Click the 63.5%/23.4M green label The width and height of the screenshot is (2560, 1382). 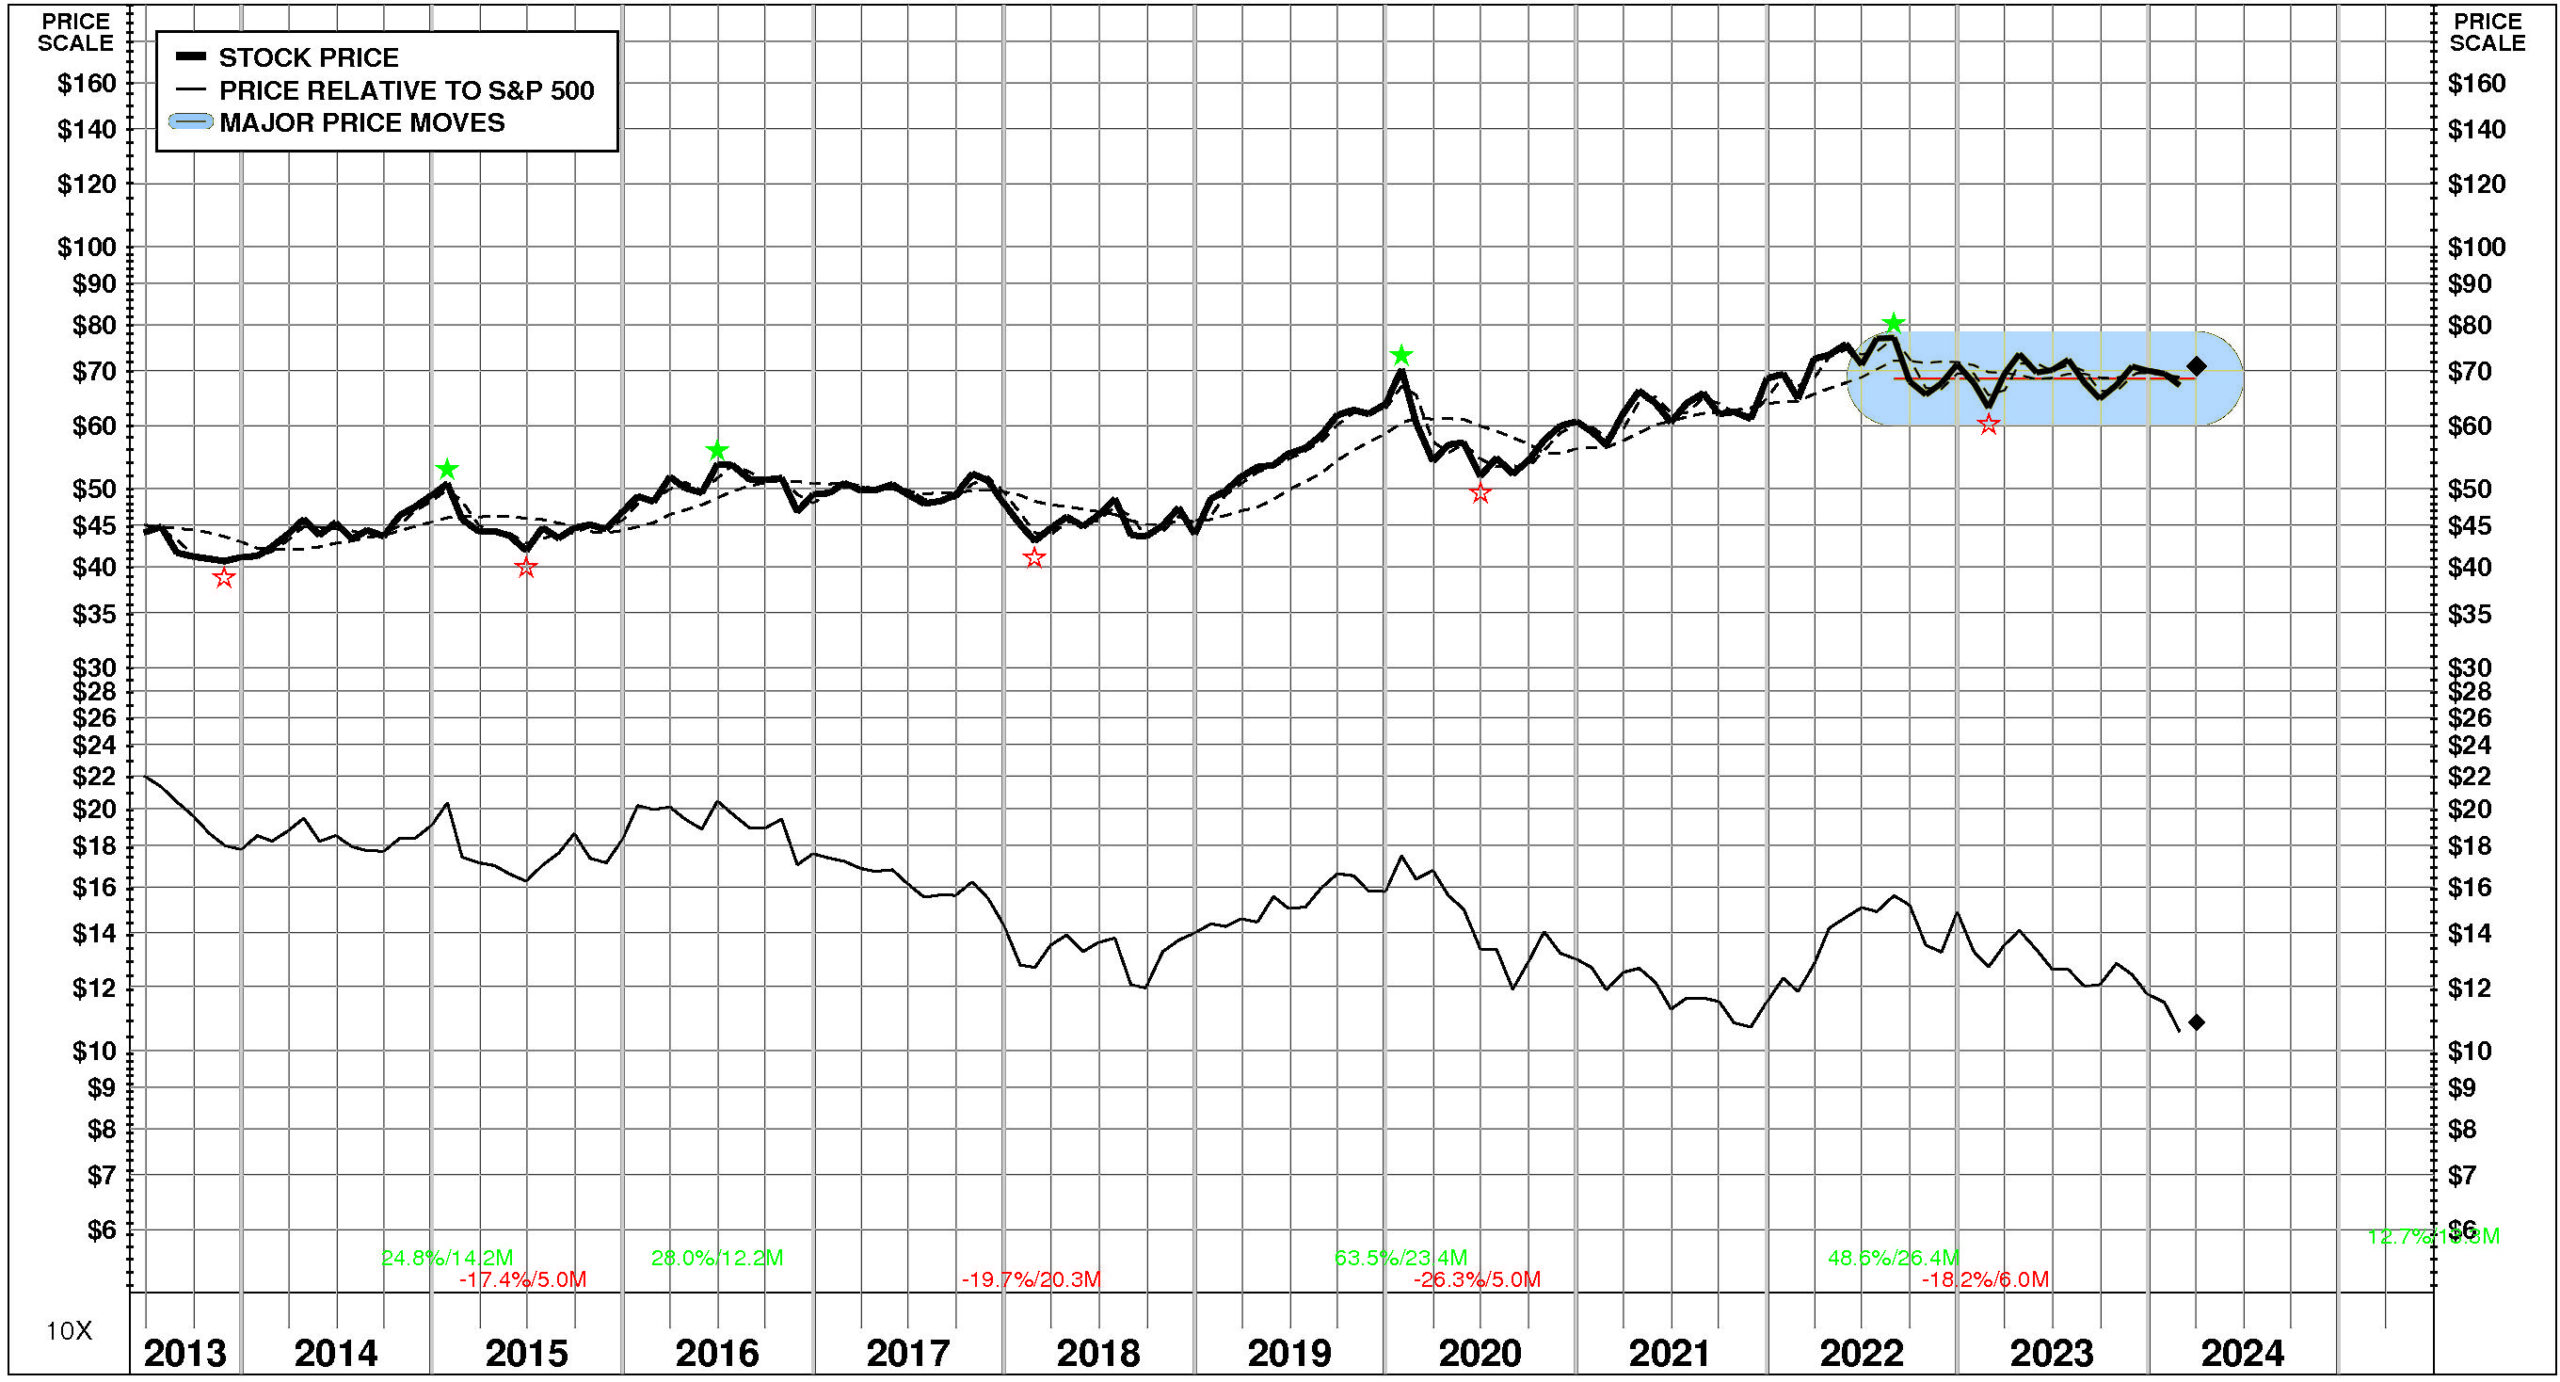pos(1401,1257)
